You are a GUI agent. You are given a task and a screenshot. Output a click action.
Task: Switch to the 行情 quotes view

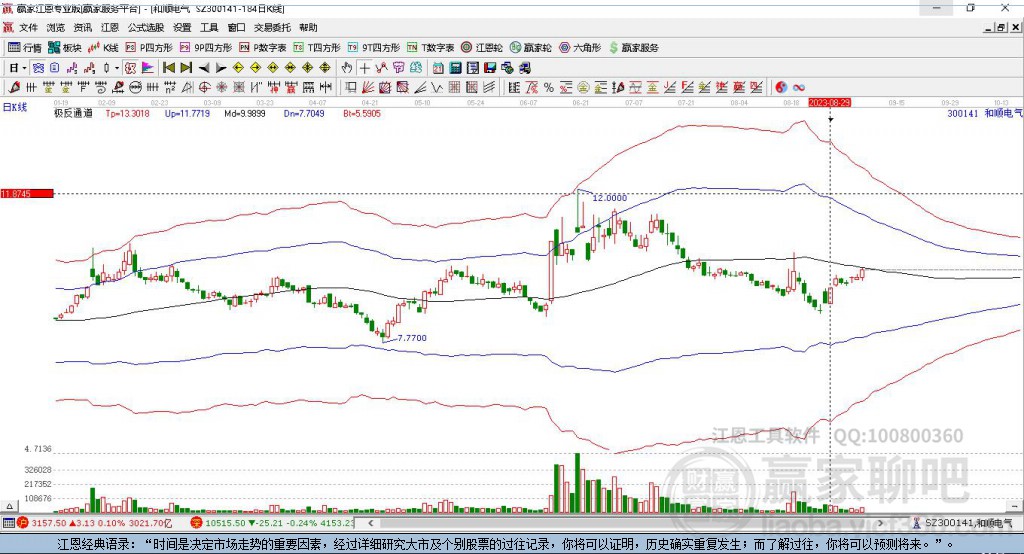click(x=24, y=48)
